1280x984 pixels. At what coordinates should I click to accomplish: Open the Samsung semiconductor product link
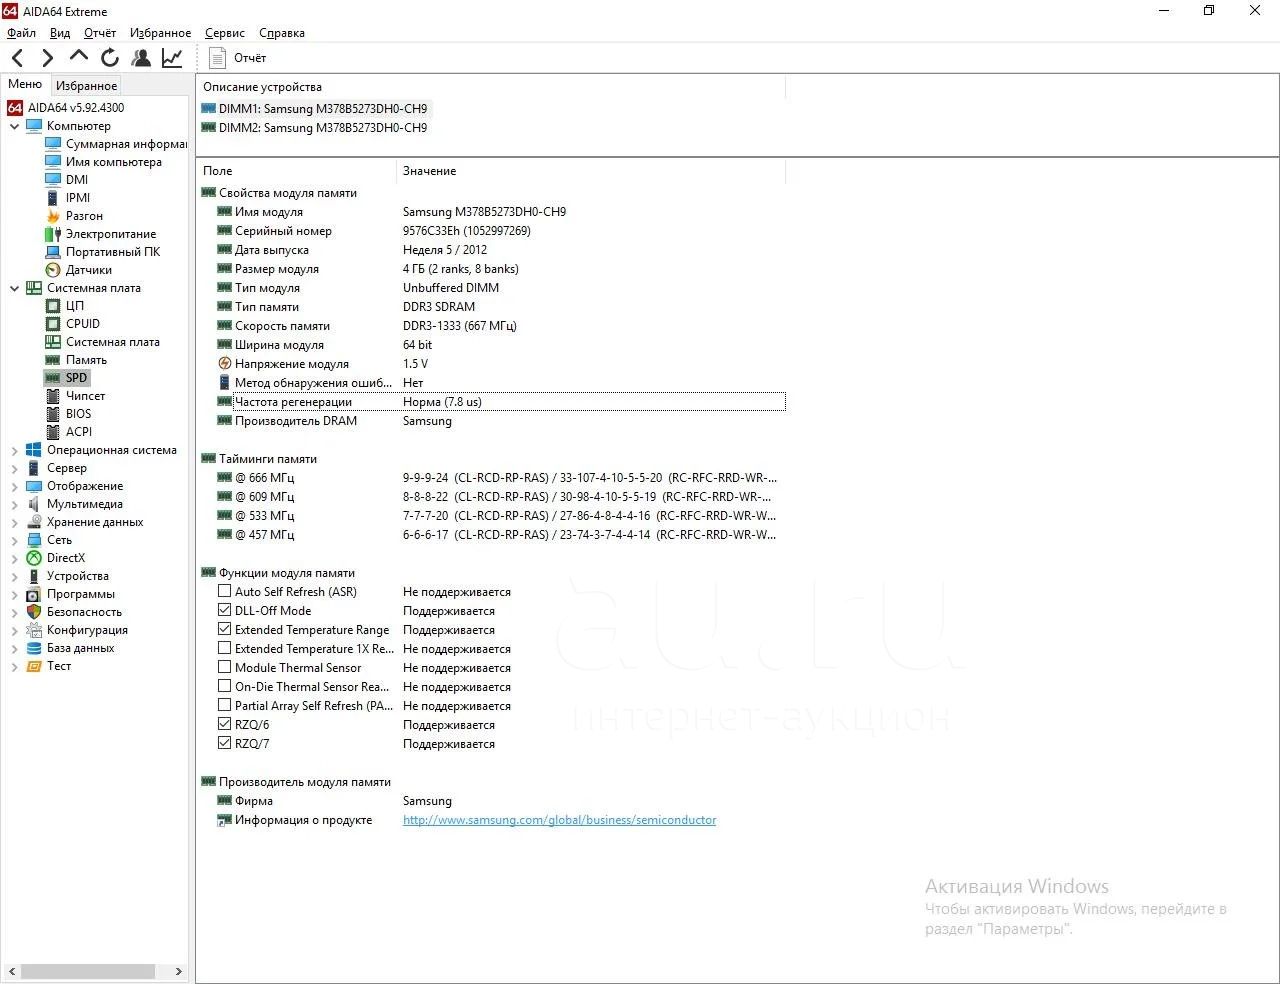(560, 820)
